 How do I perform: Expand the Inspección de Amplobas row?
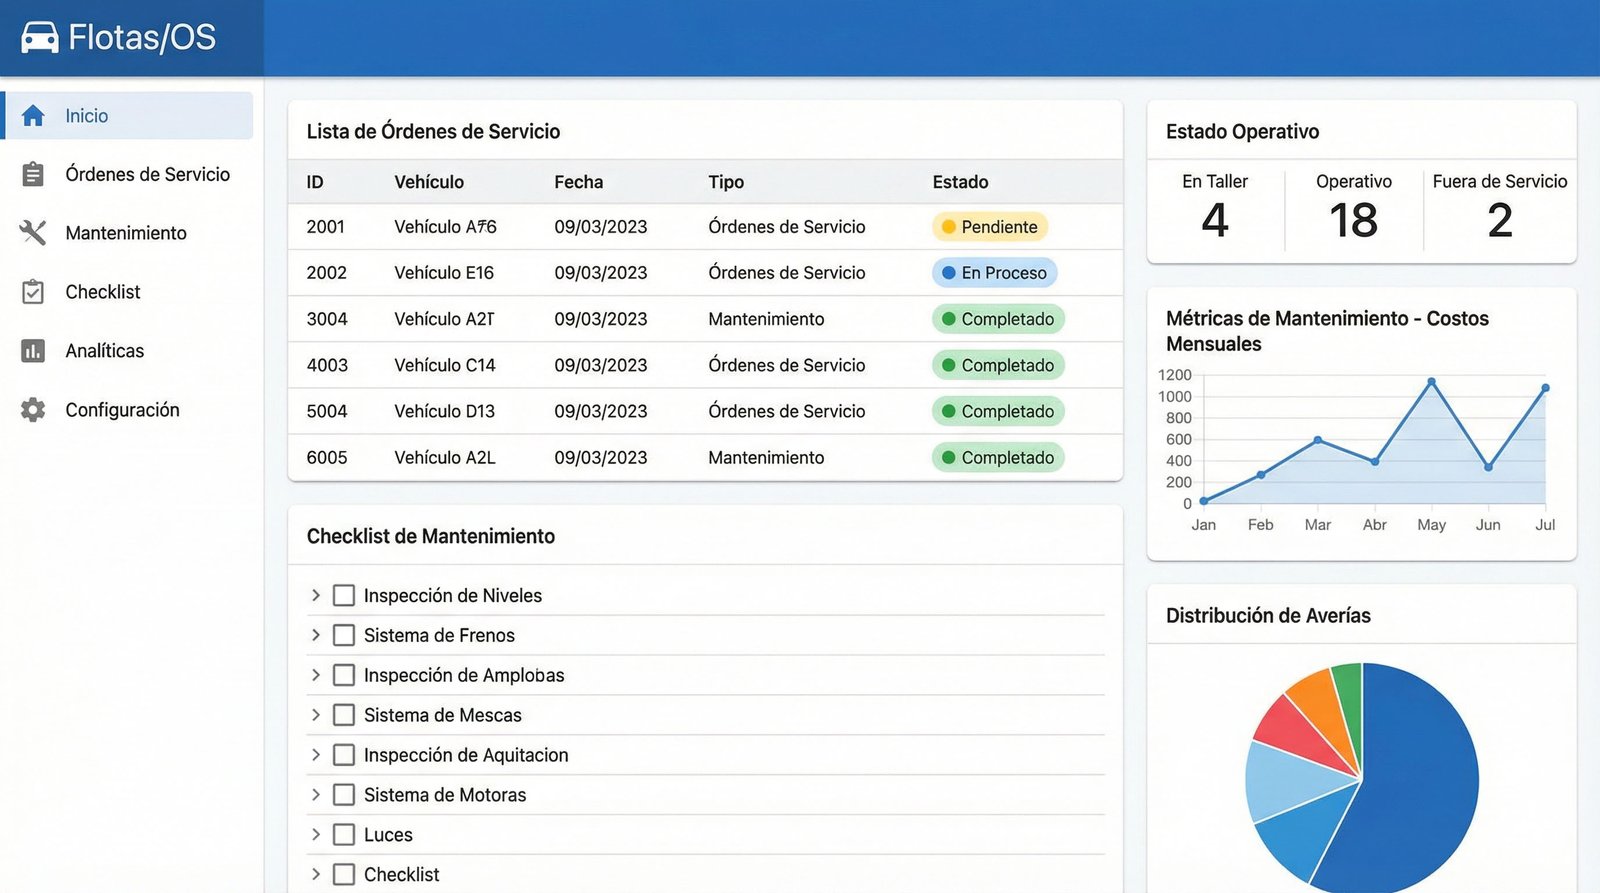point(316,675)
